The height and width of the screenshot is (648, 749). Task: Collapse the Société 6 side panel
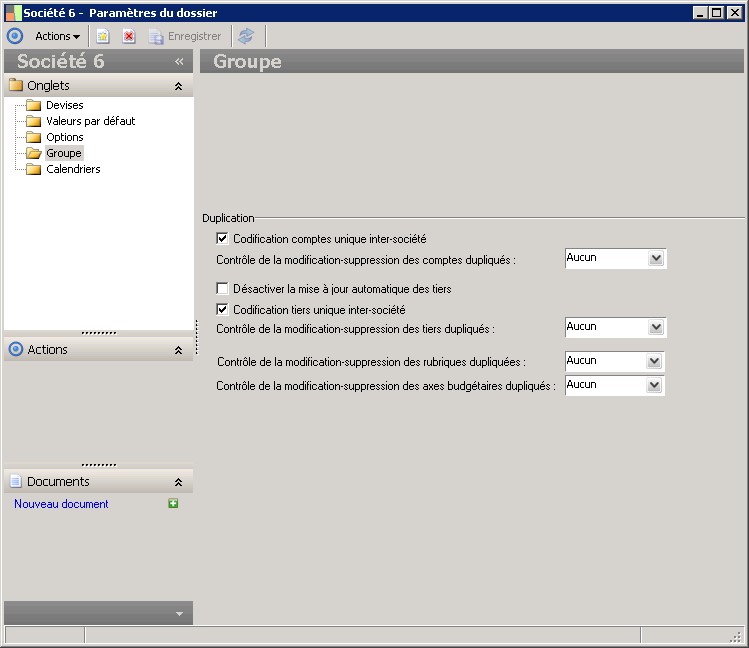coord(179,62)
